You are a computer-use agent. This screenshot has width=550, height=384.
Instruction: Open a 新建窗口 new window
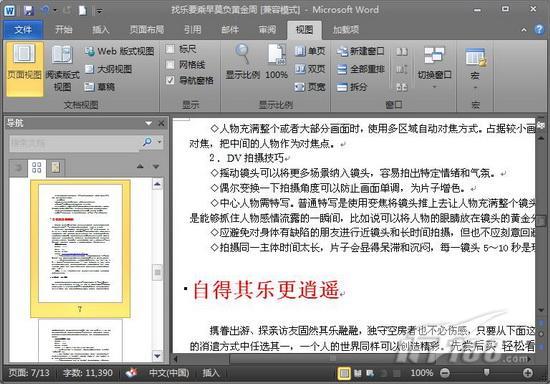coord(361,51)
